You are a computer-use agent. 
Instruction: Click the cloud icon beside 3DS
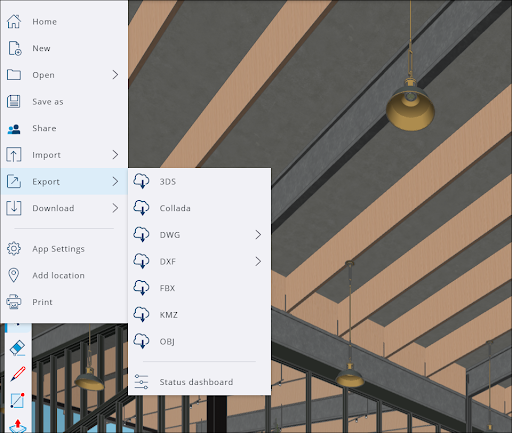141,181
